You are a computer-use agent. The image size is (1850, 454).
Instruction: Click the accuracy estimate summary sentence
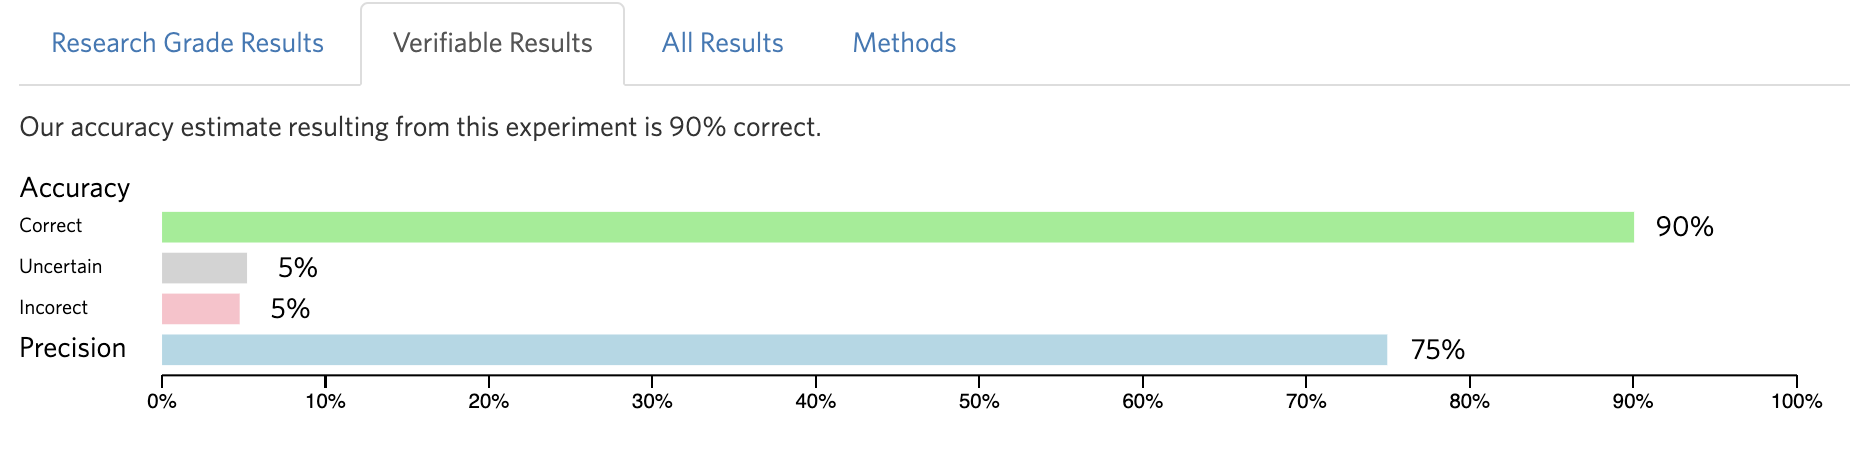(x=420, y=128)
